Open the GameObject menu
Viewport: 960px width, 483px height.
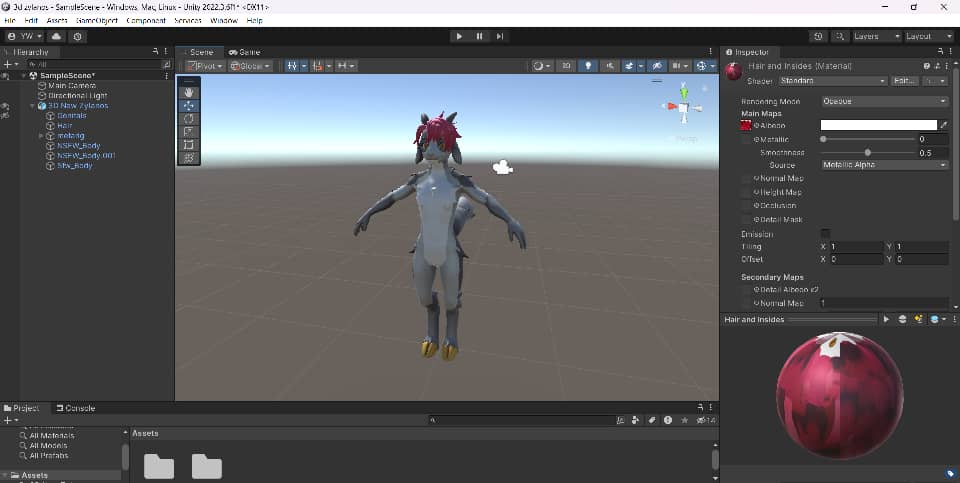[97, 20]
